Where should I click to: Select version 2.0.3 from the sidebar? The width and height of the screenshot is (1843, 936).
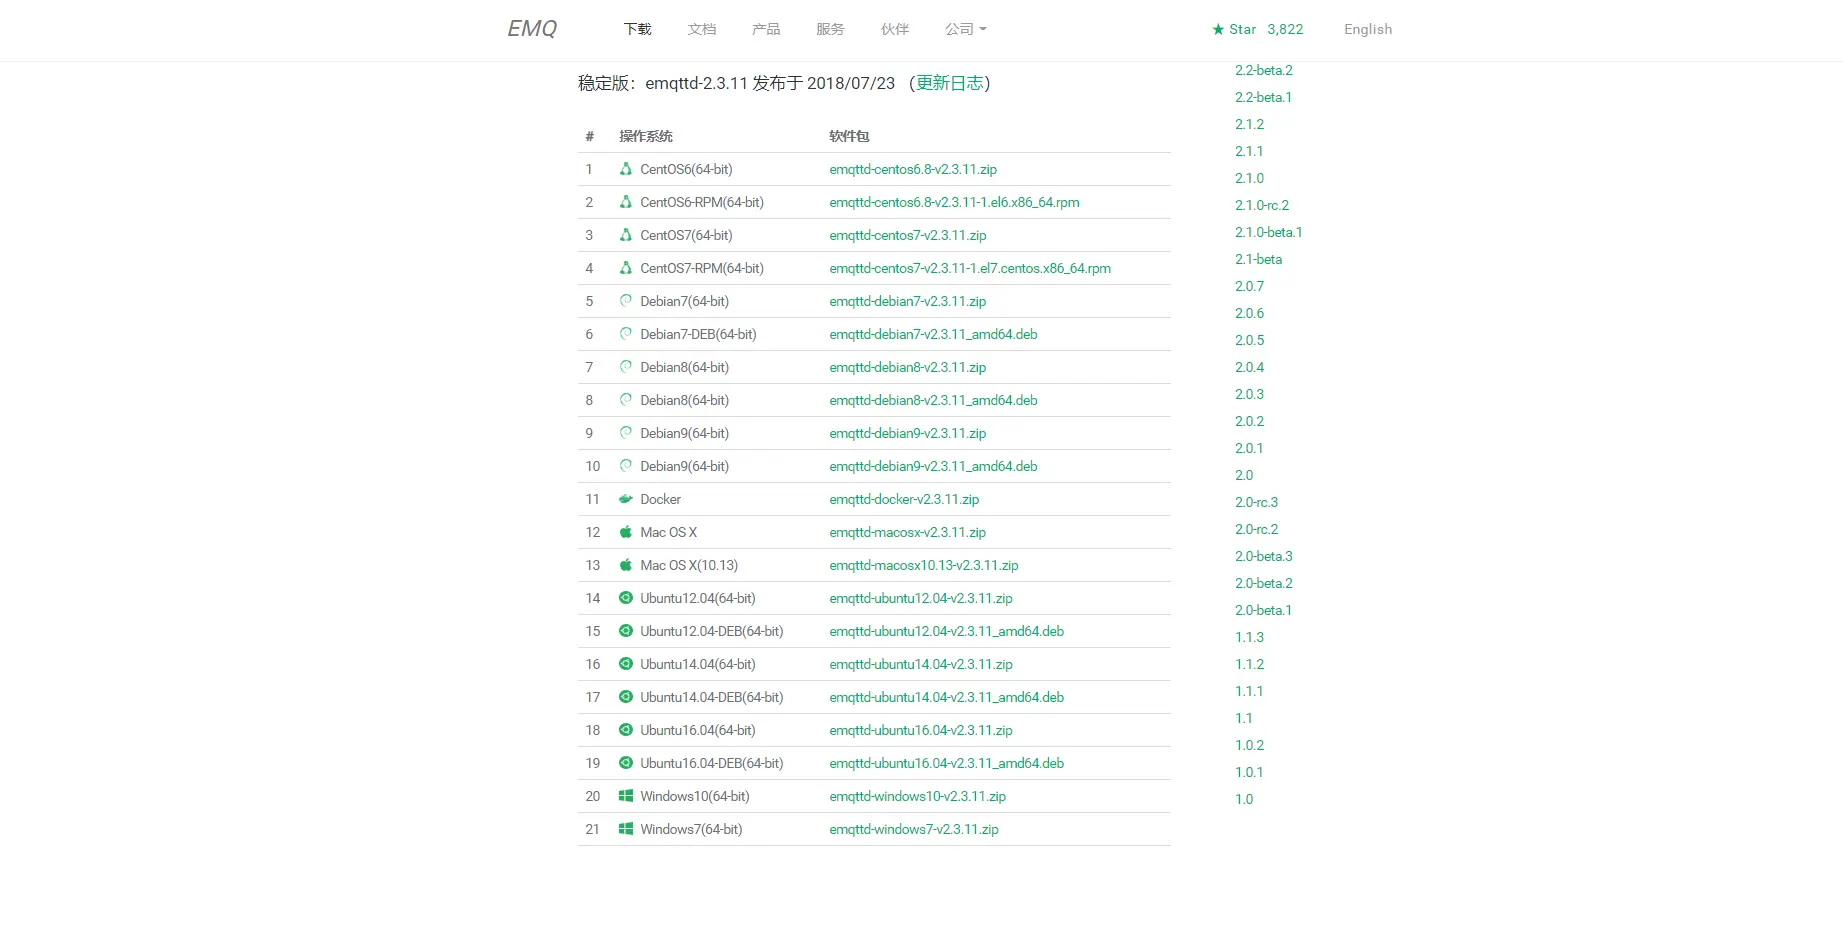[x=1249, y=394]
